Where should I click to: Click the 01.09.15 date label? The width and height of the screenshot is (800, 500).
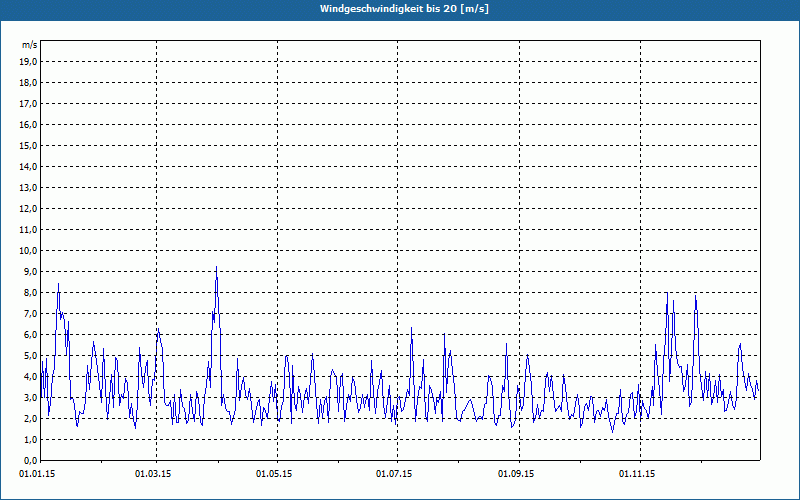(516, 474)
